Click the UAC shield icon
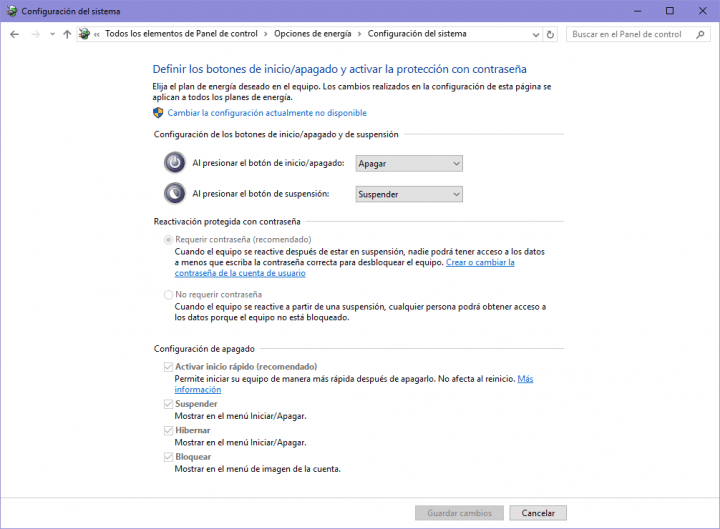The width and height of the screenshot is (720, 529). pos(158,113)
